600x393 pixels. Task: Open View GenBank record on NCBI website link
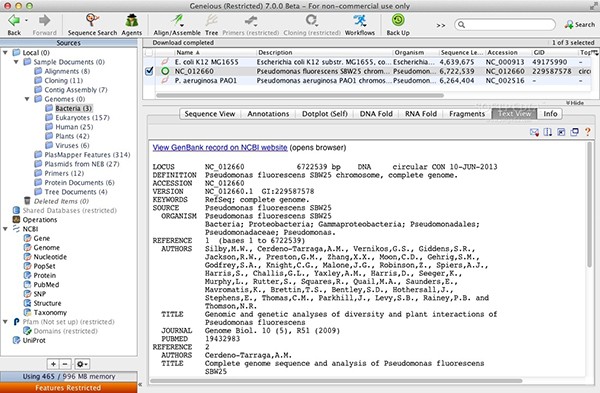click(x=220, y=147)
